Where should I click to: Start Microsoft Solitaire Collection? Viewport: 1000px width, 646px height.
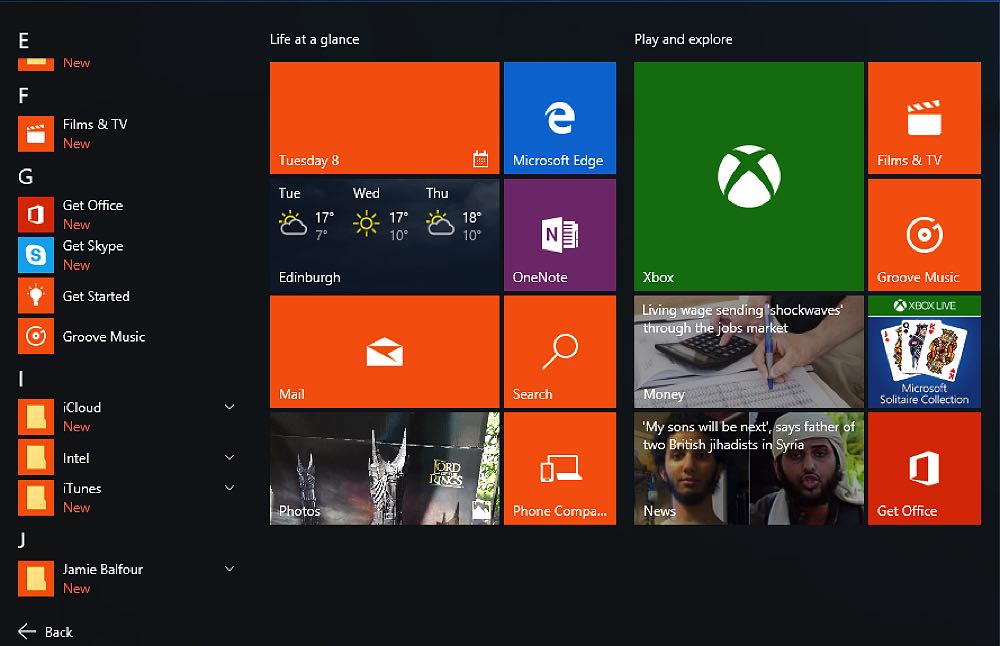tap(924, 352)
